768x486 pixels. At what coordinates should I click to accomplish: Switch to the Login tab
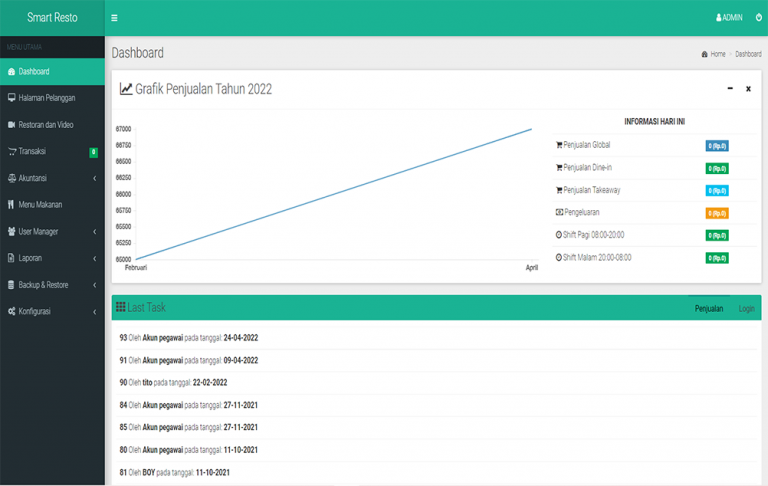tap(746, 309)
